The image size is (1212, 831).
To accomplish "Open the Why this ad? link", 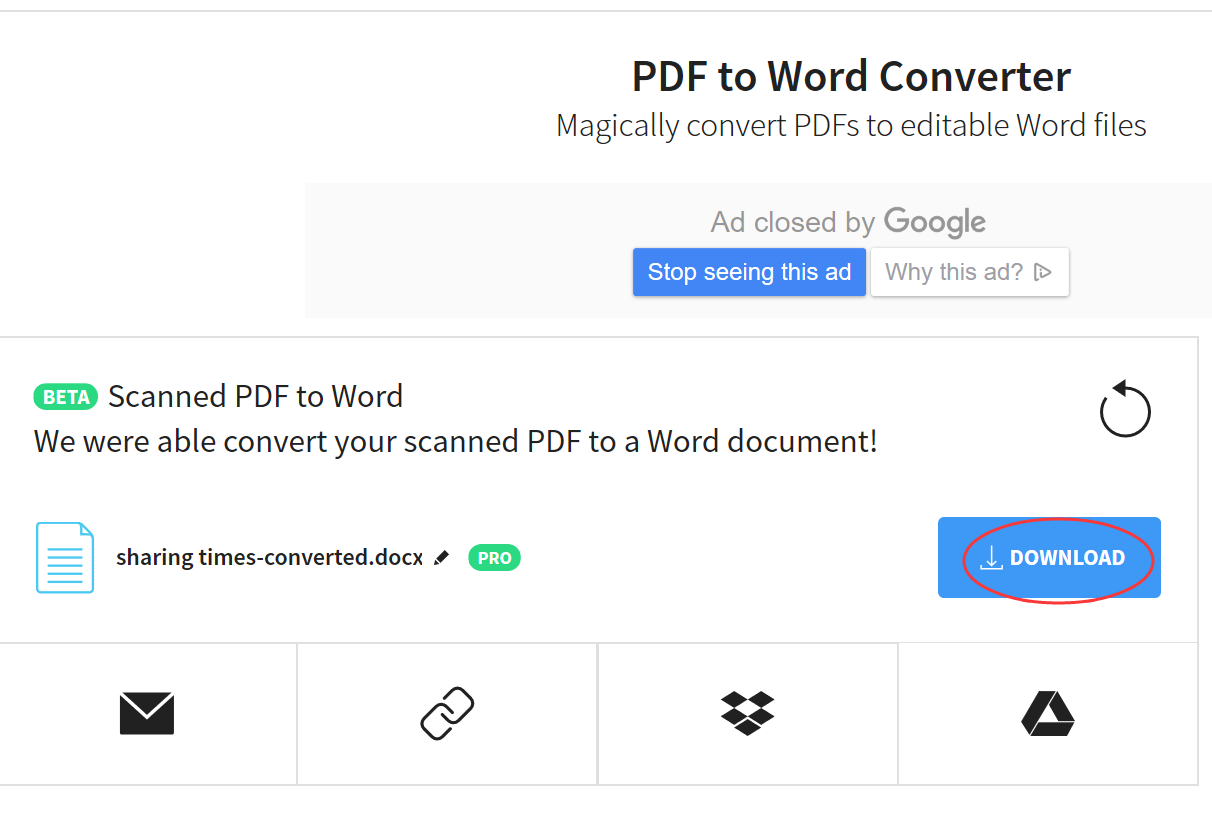I will (x=970, y=272).
